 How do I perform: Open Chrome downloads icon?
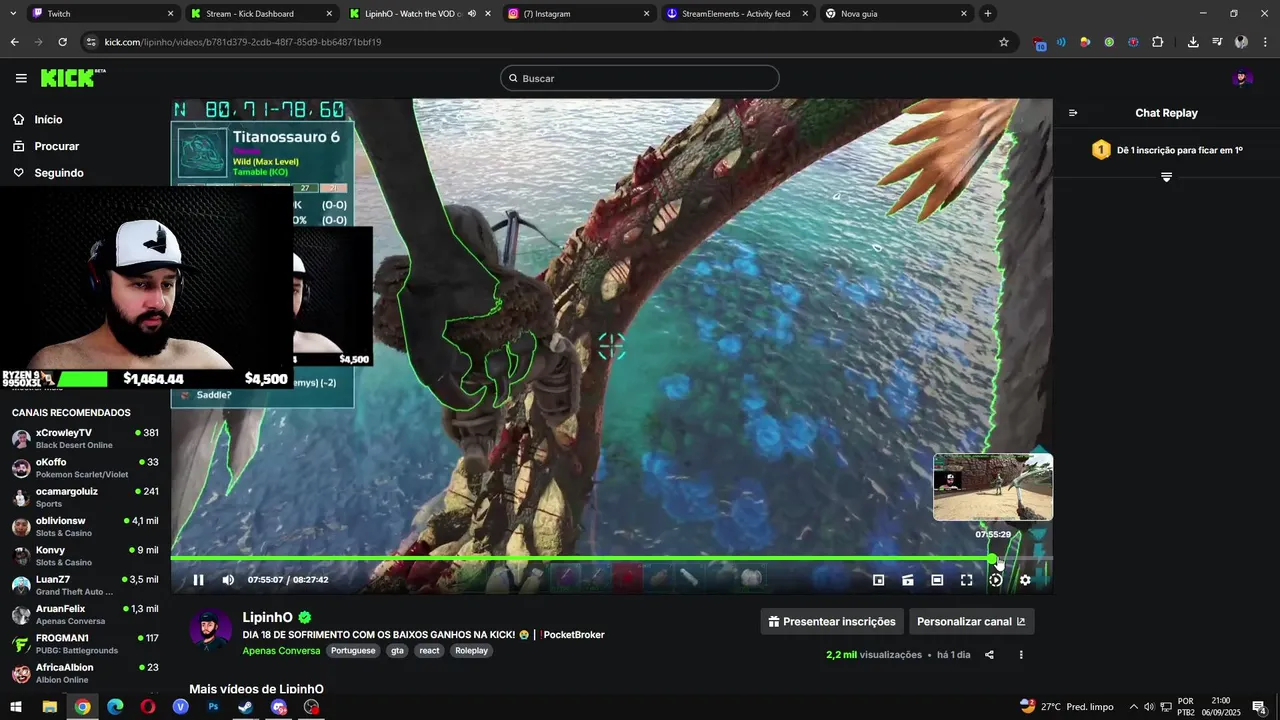[x=1193, y=42]
